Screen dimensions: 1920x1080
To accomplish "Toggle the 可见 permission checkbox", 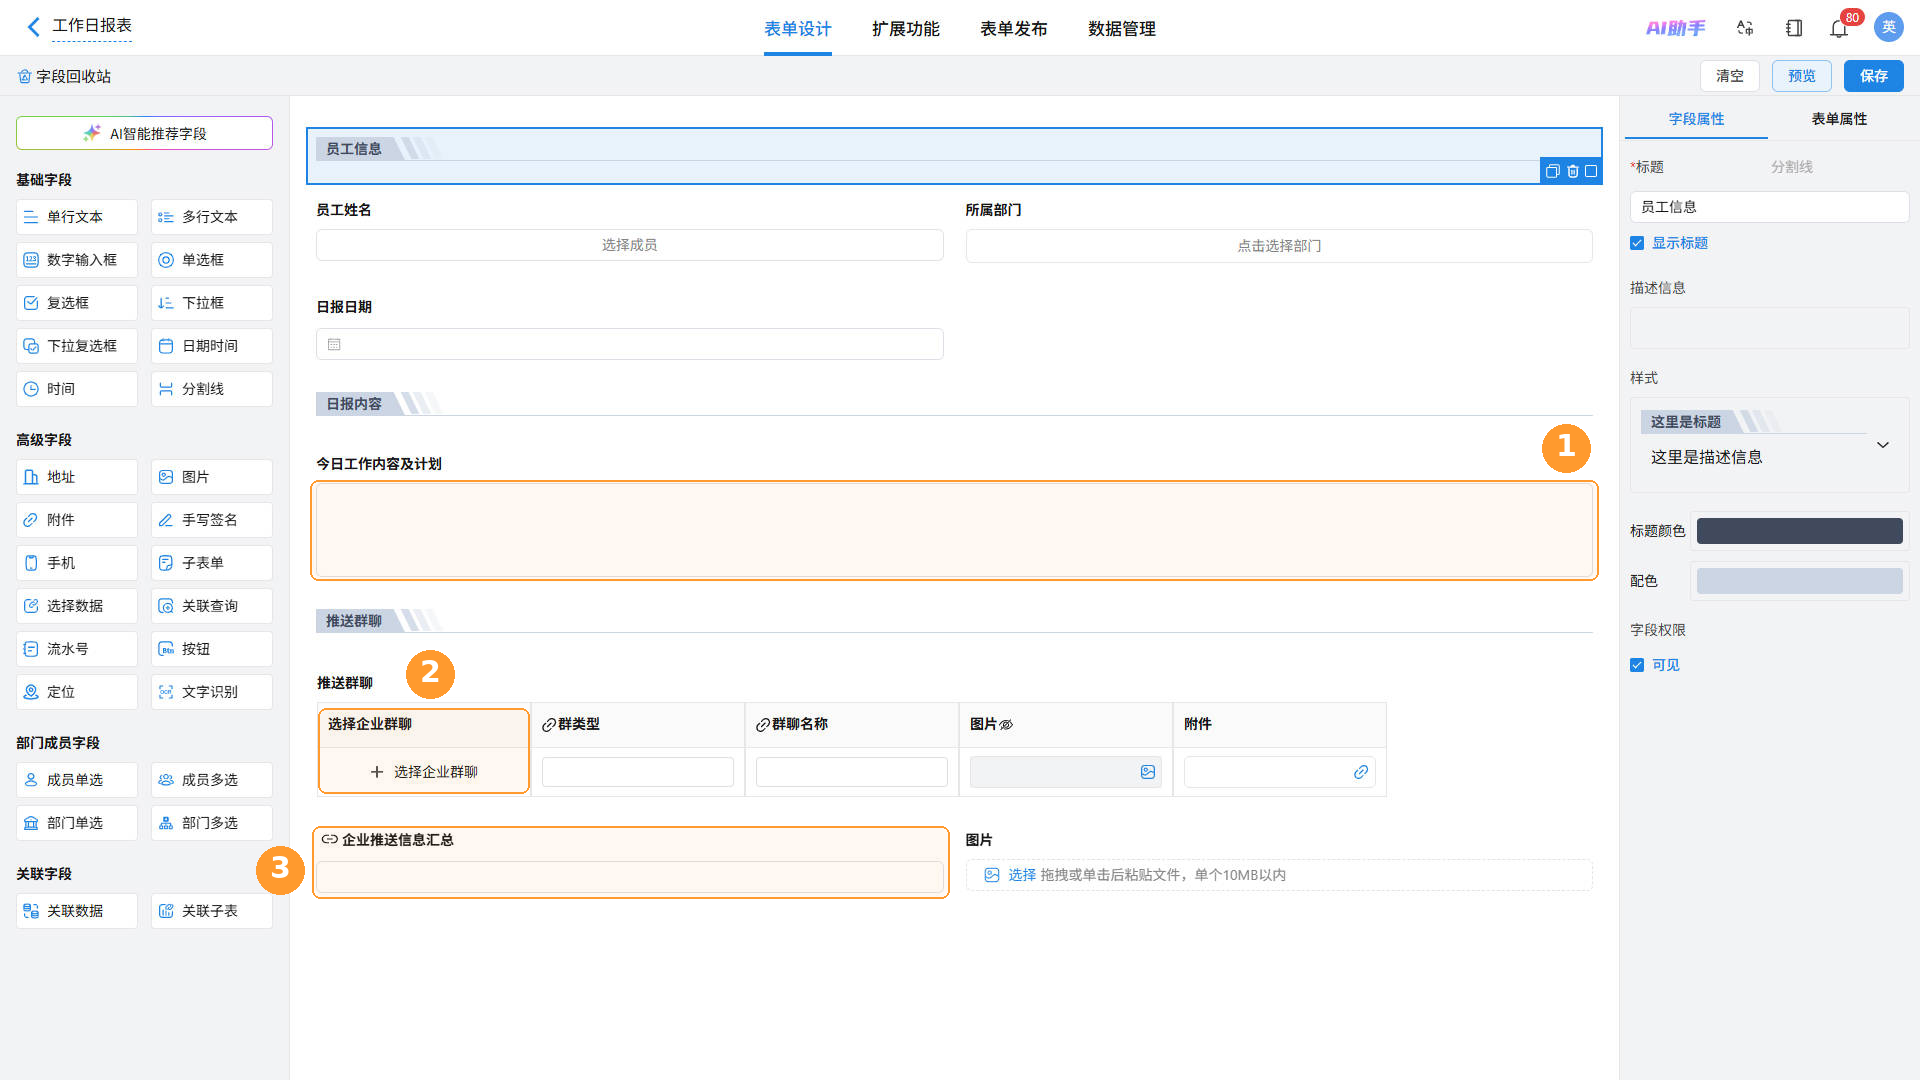I will pyautogui.click(x=1637, y=665).
